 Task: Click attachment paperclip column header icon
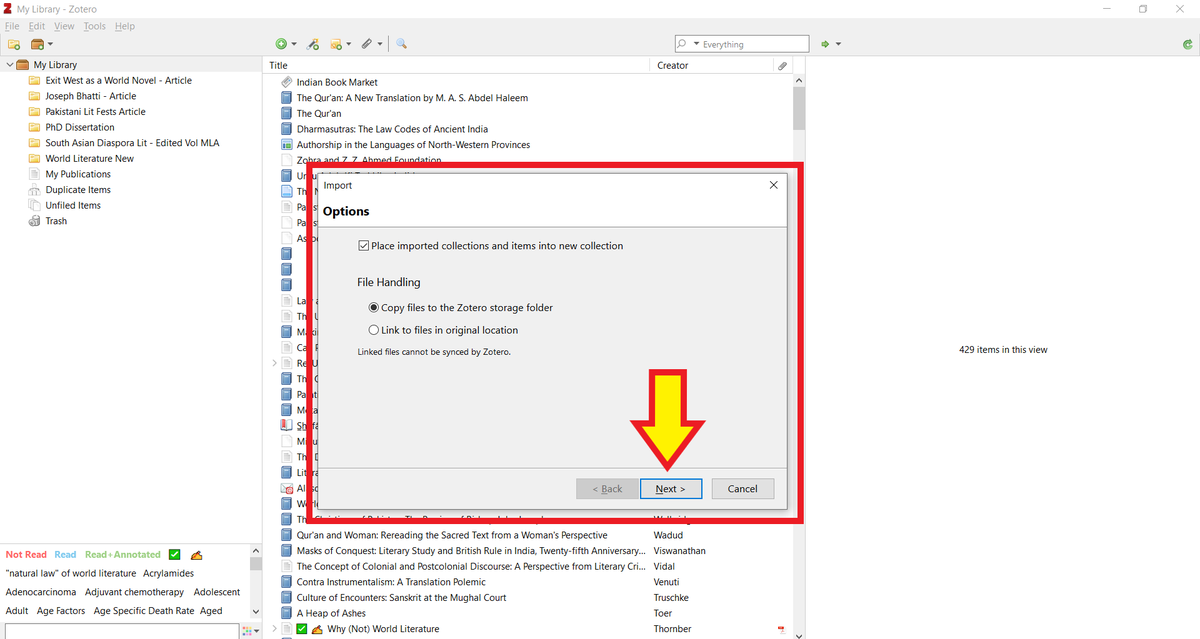point(782,65)
